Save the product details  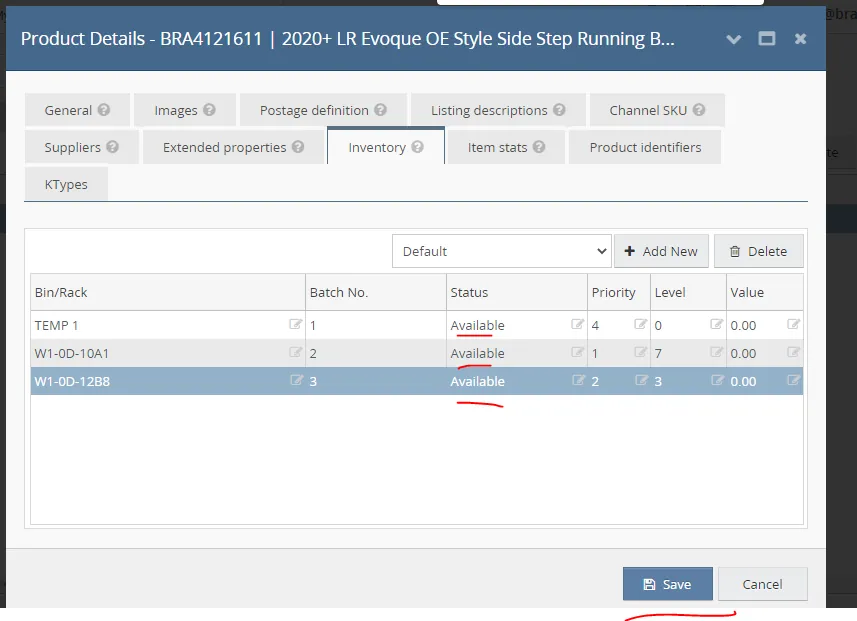point(667,584)
